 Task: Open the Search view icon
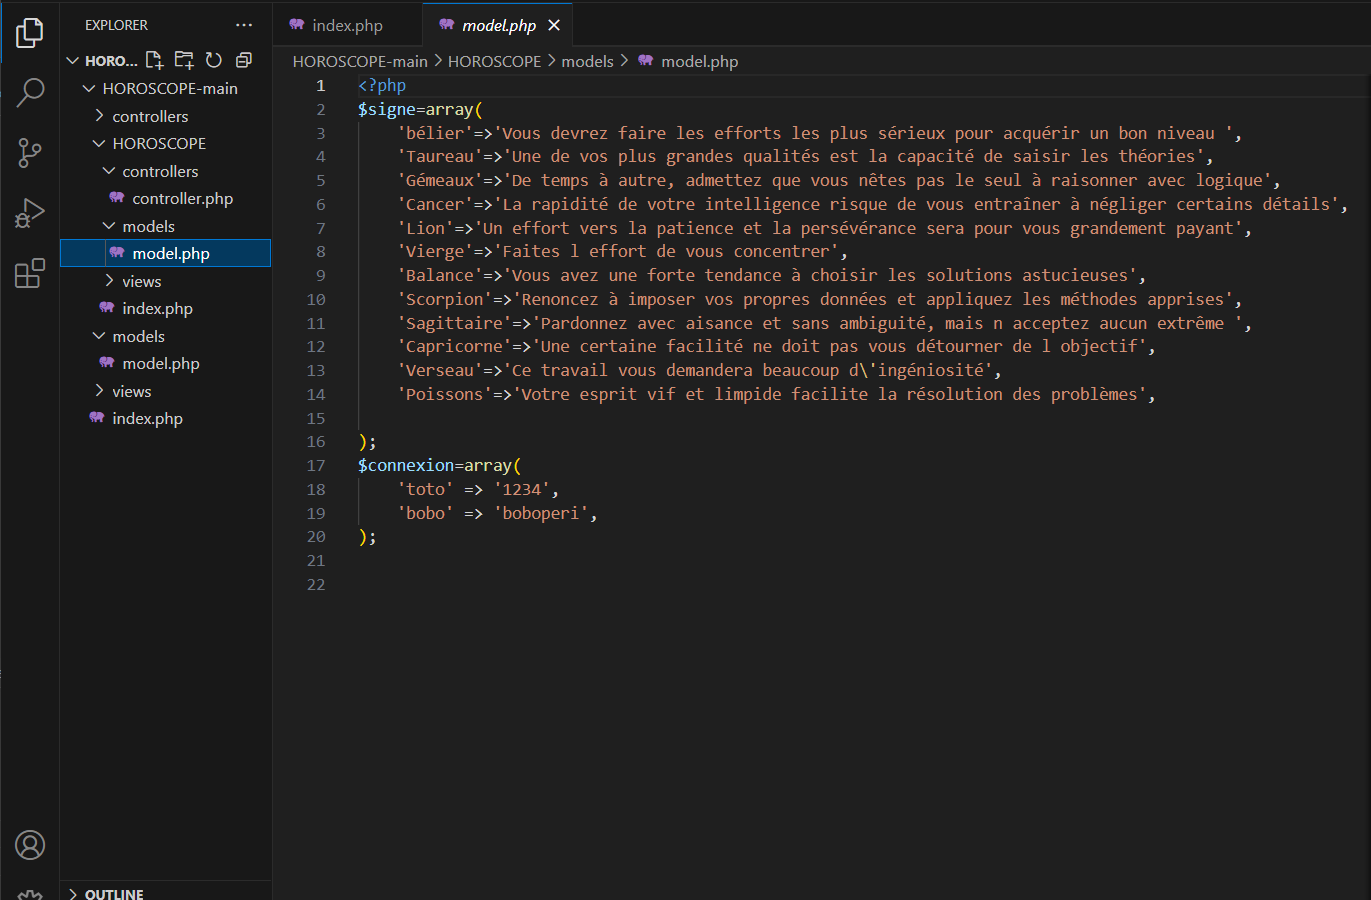30,93
